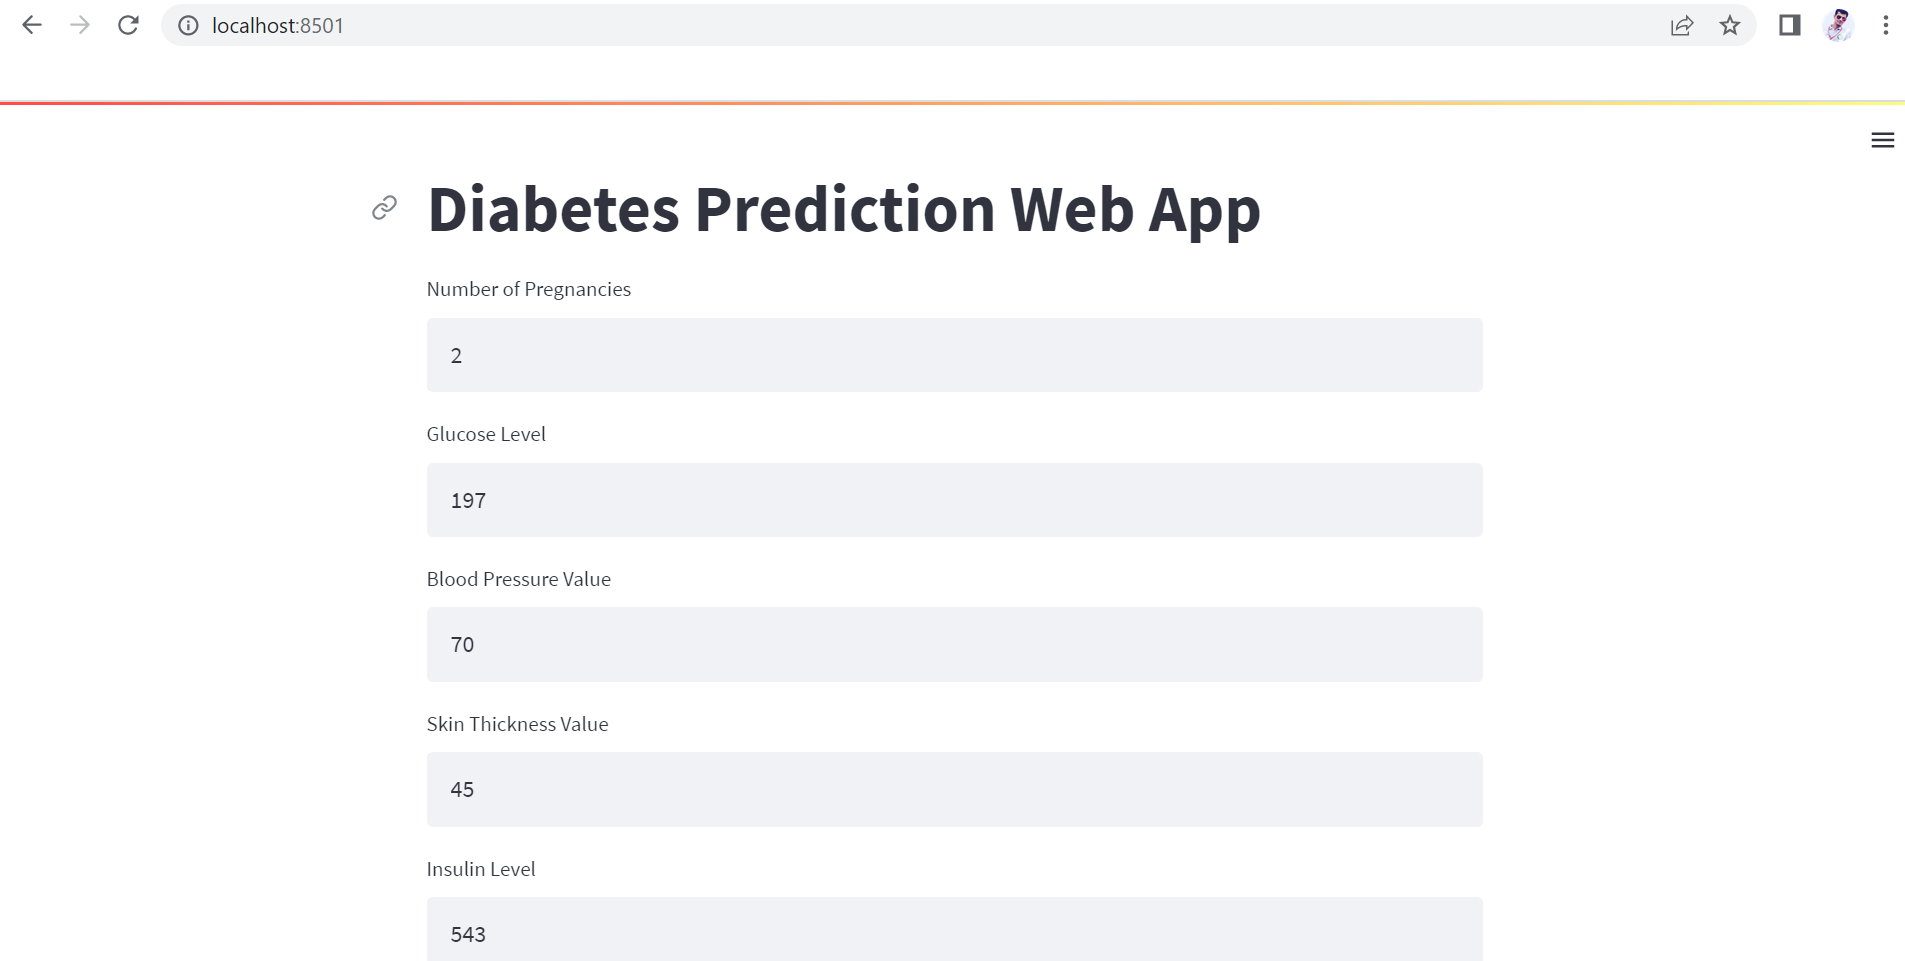Click the Glucose Level label

coord(486,434)
